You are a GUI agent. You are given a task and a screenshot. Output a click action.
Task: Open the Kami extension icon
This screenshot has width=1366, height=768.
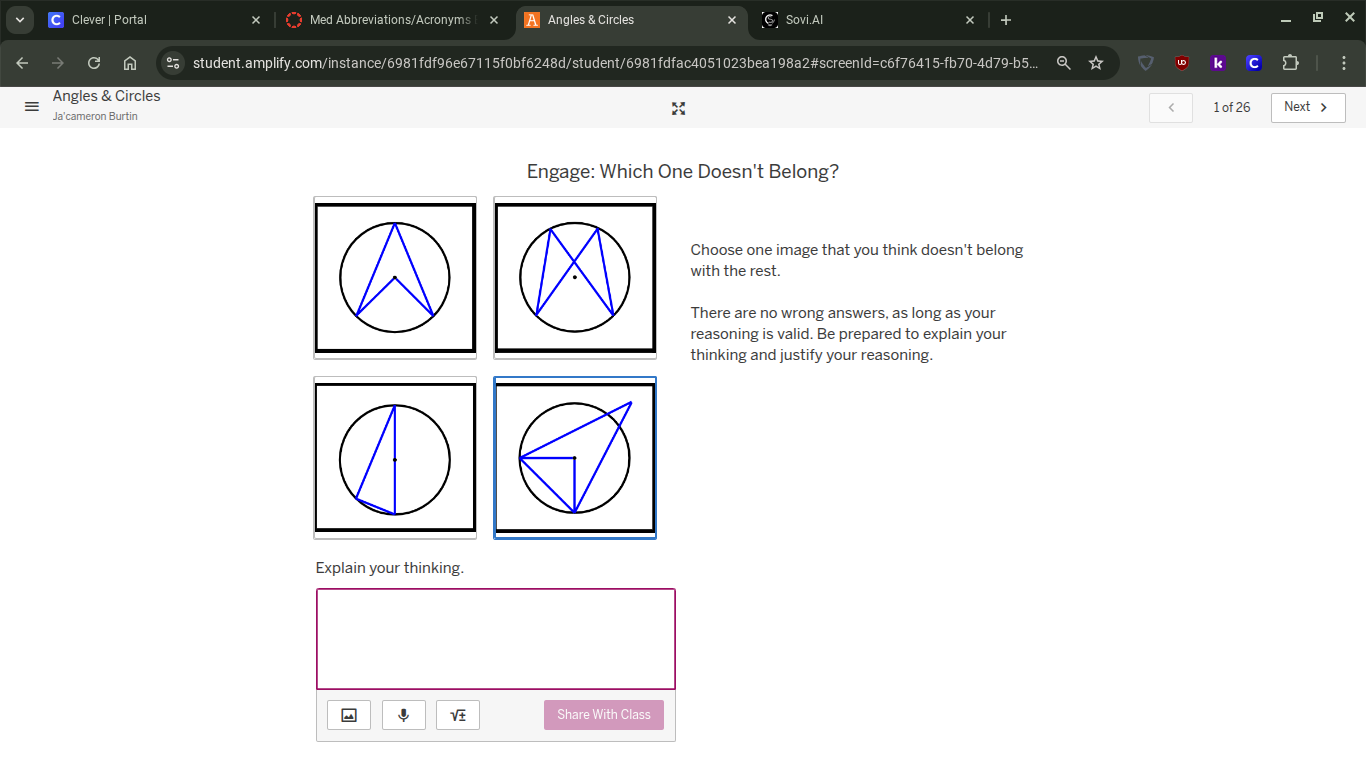(x=1217, y=62)
